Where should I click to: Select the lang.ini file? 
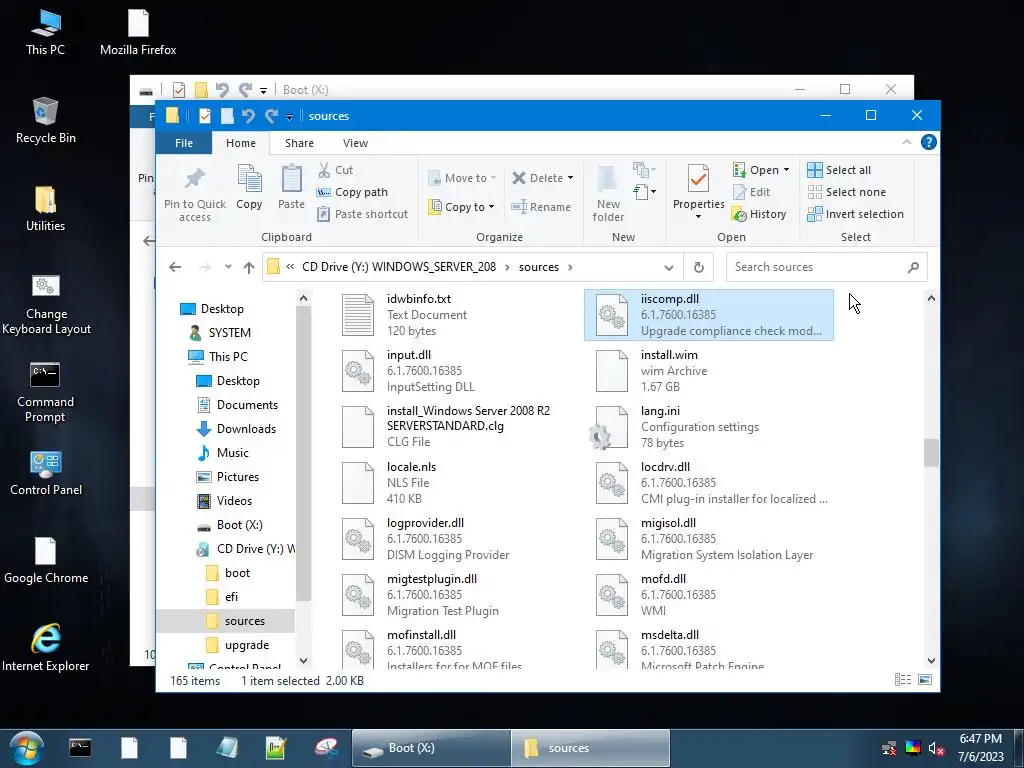[x=709, y=427]
